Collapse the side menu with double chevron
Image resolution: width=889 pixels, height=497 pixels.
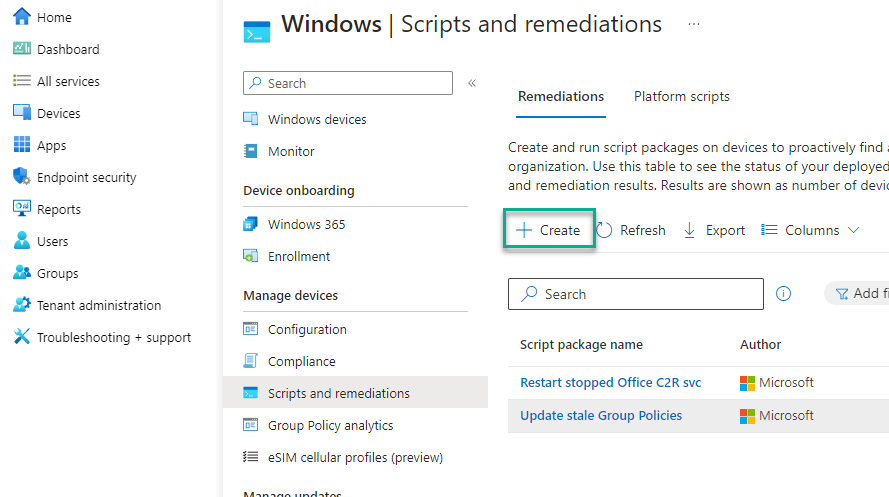(x=472, y=83)
